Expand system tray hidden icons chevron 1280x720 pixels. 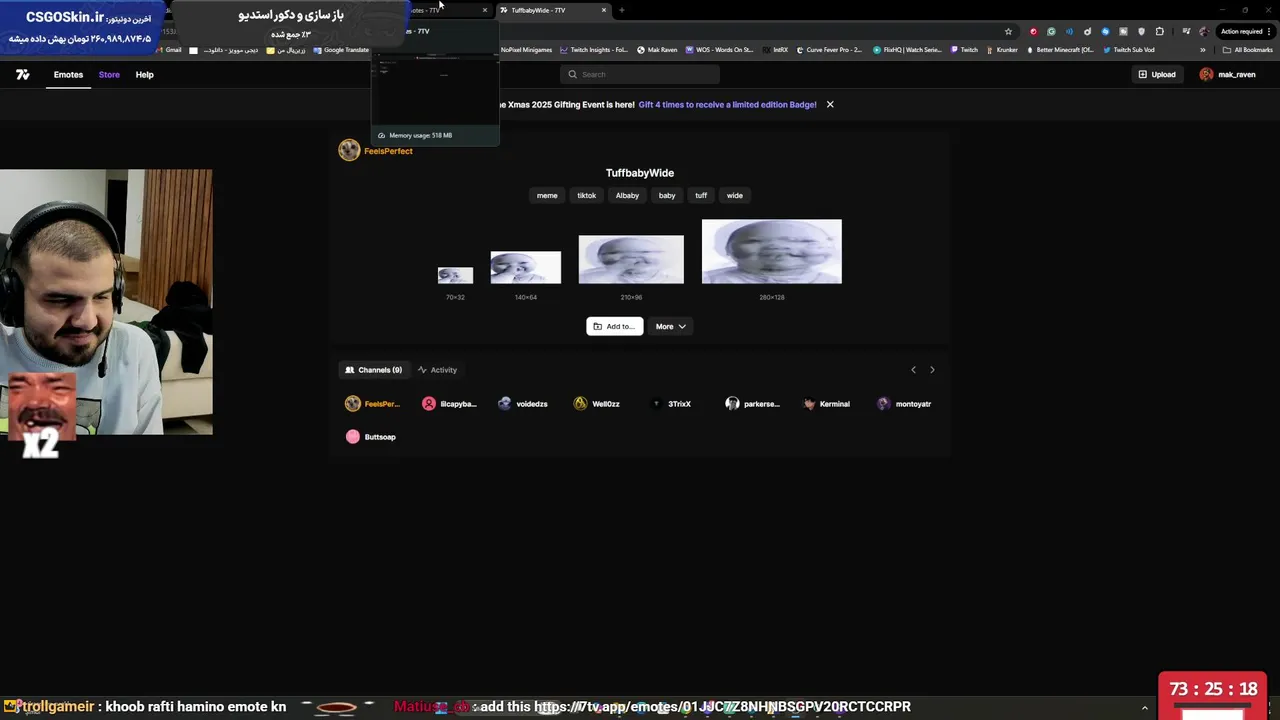(1145, 708)
